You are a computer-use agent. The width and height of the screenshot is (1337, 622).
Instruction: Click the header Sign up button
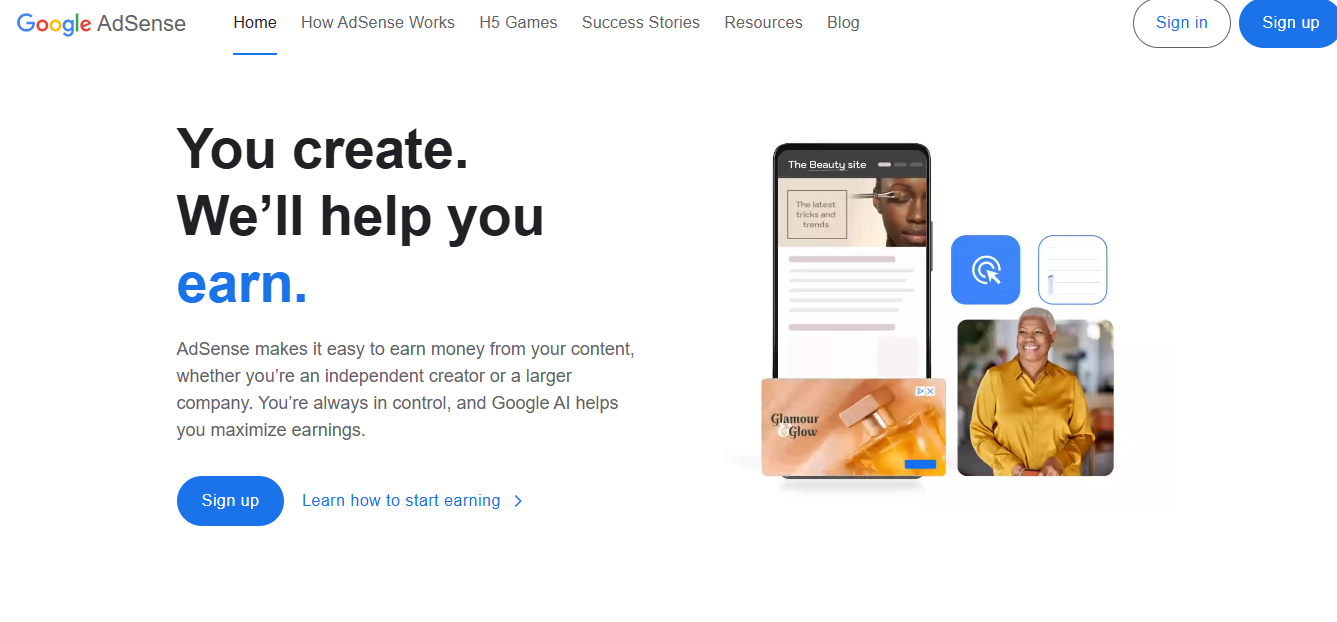click(1289, 23)
